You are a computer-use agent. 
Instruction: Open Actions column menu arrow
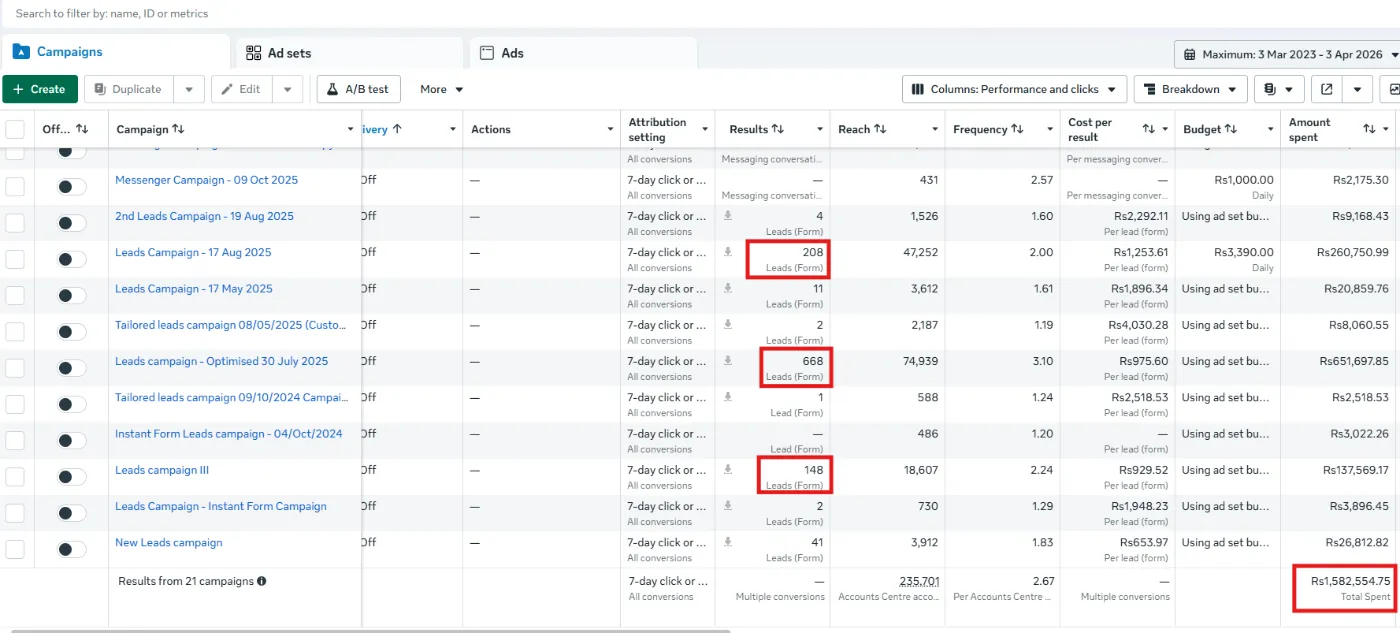[610, 129]
